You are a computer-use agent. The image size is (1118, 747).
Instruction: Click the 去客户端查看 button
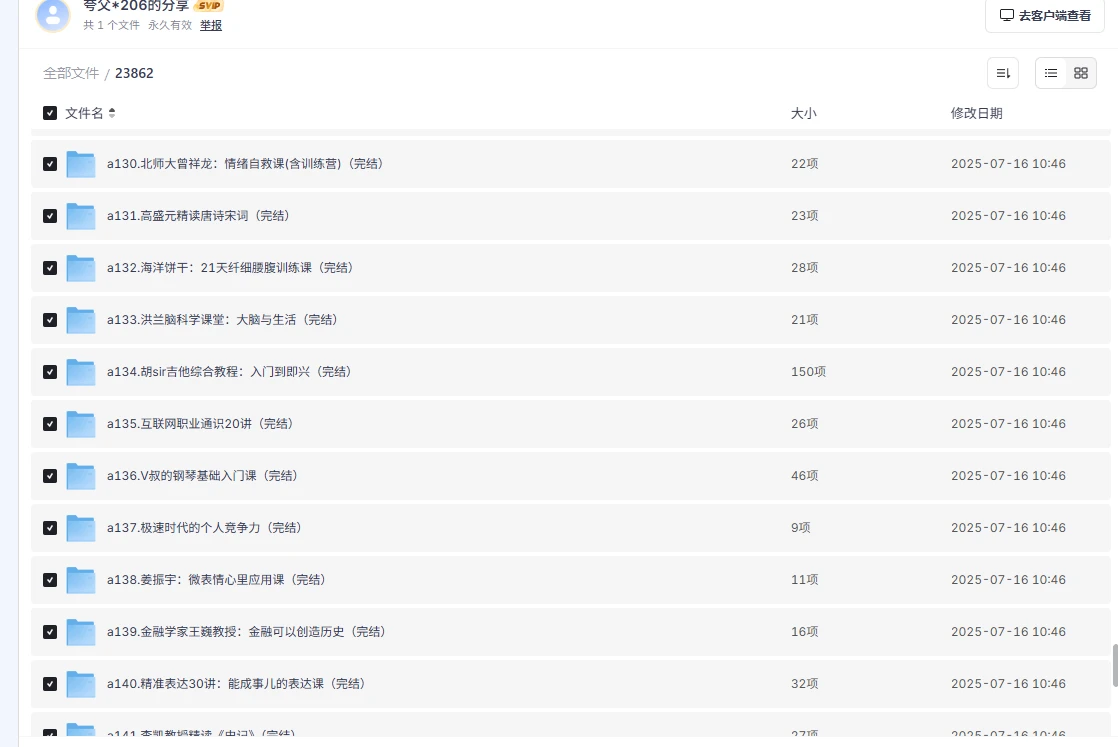tap(1045, 16)
